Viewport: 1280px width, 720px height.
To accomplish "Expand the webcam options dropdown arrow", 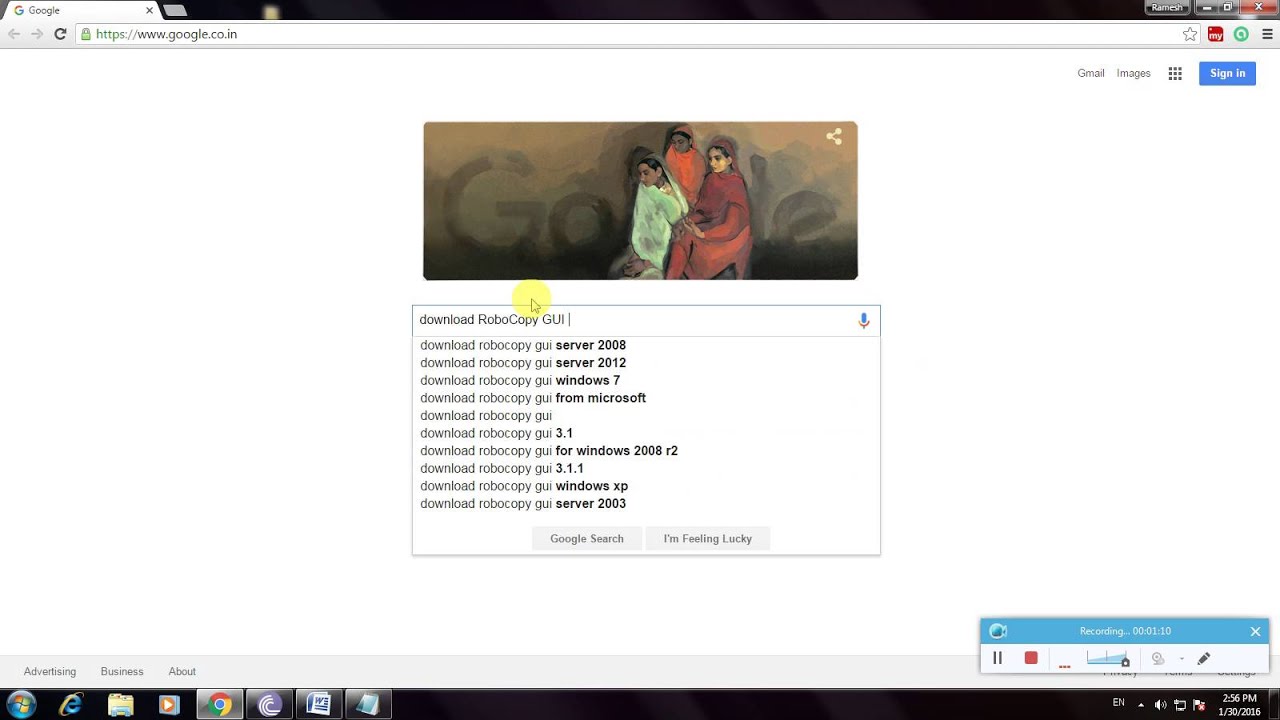I will tap(1182, 659).
